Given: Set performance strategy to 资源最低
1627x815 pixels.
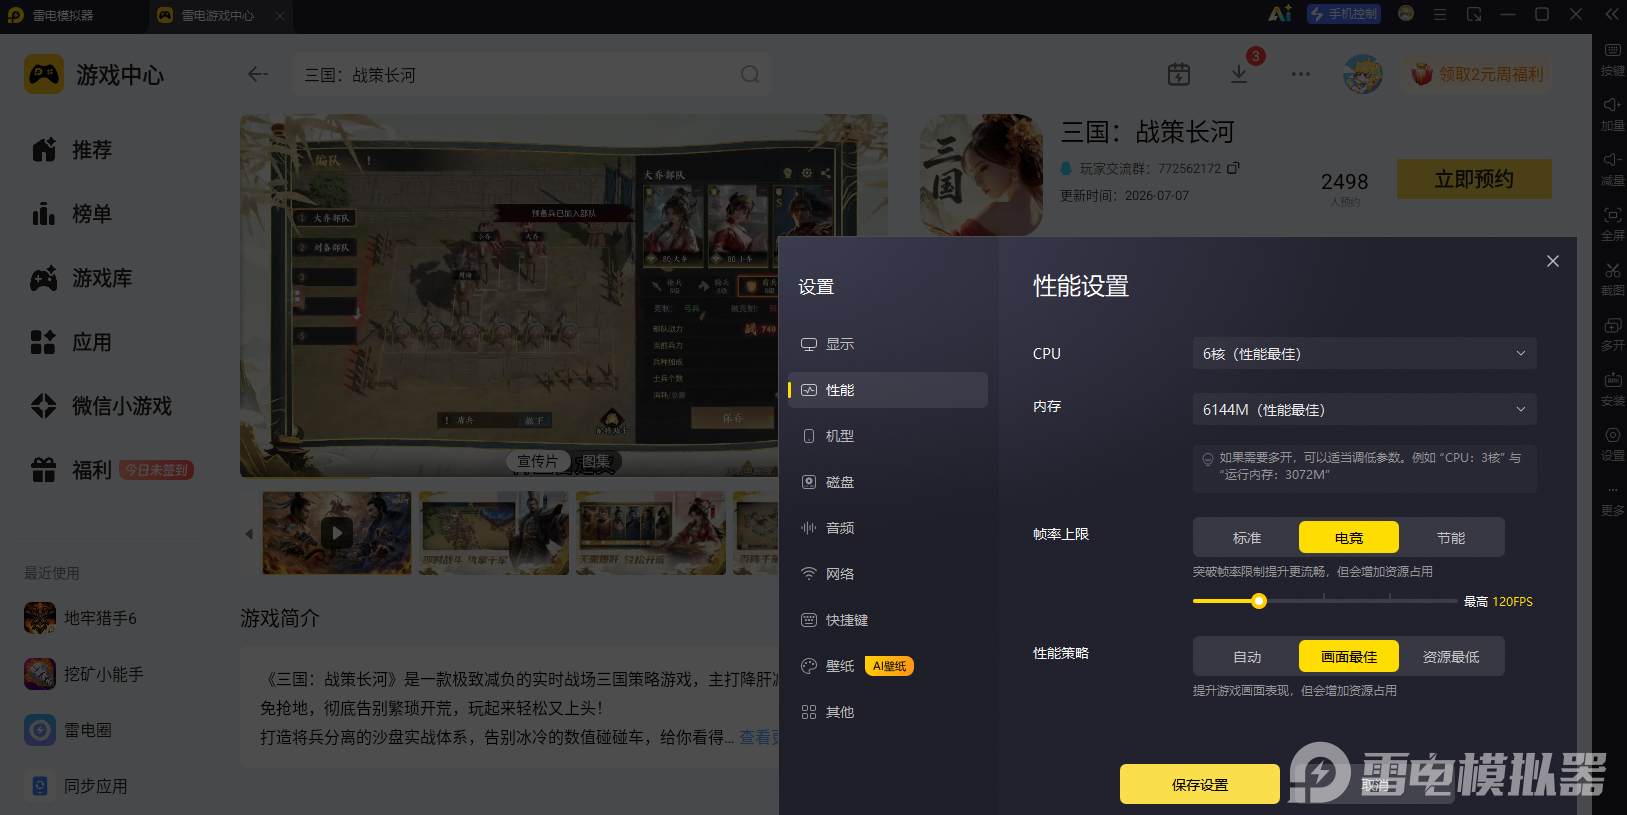Looking at the screenshot, I should [1451, 657].
